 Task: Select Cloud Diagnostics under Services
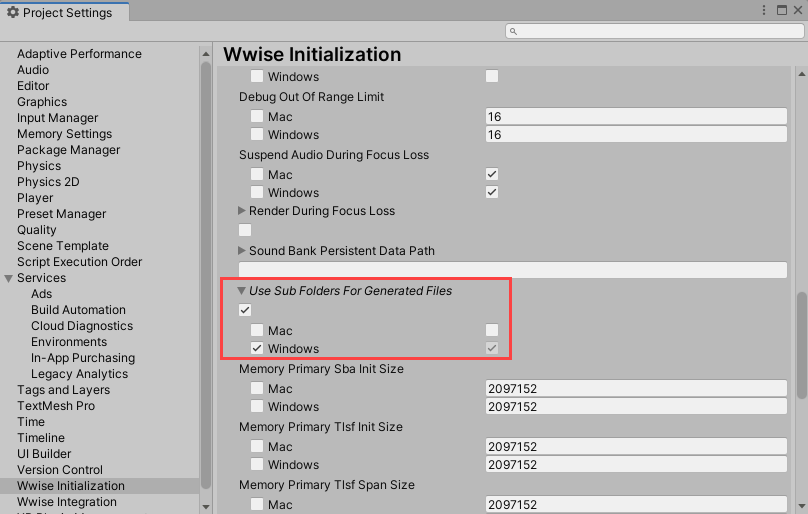81,326
